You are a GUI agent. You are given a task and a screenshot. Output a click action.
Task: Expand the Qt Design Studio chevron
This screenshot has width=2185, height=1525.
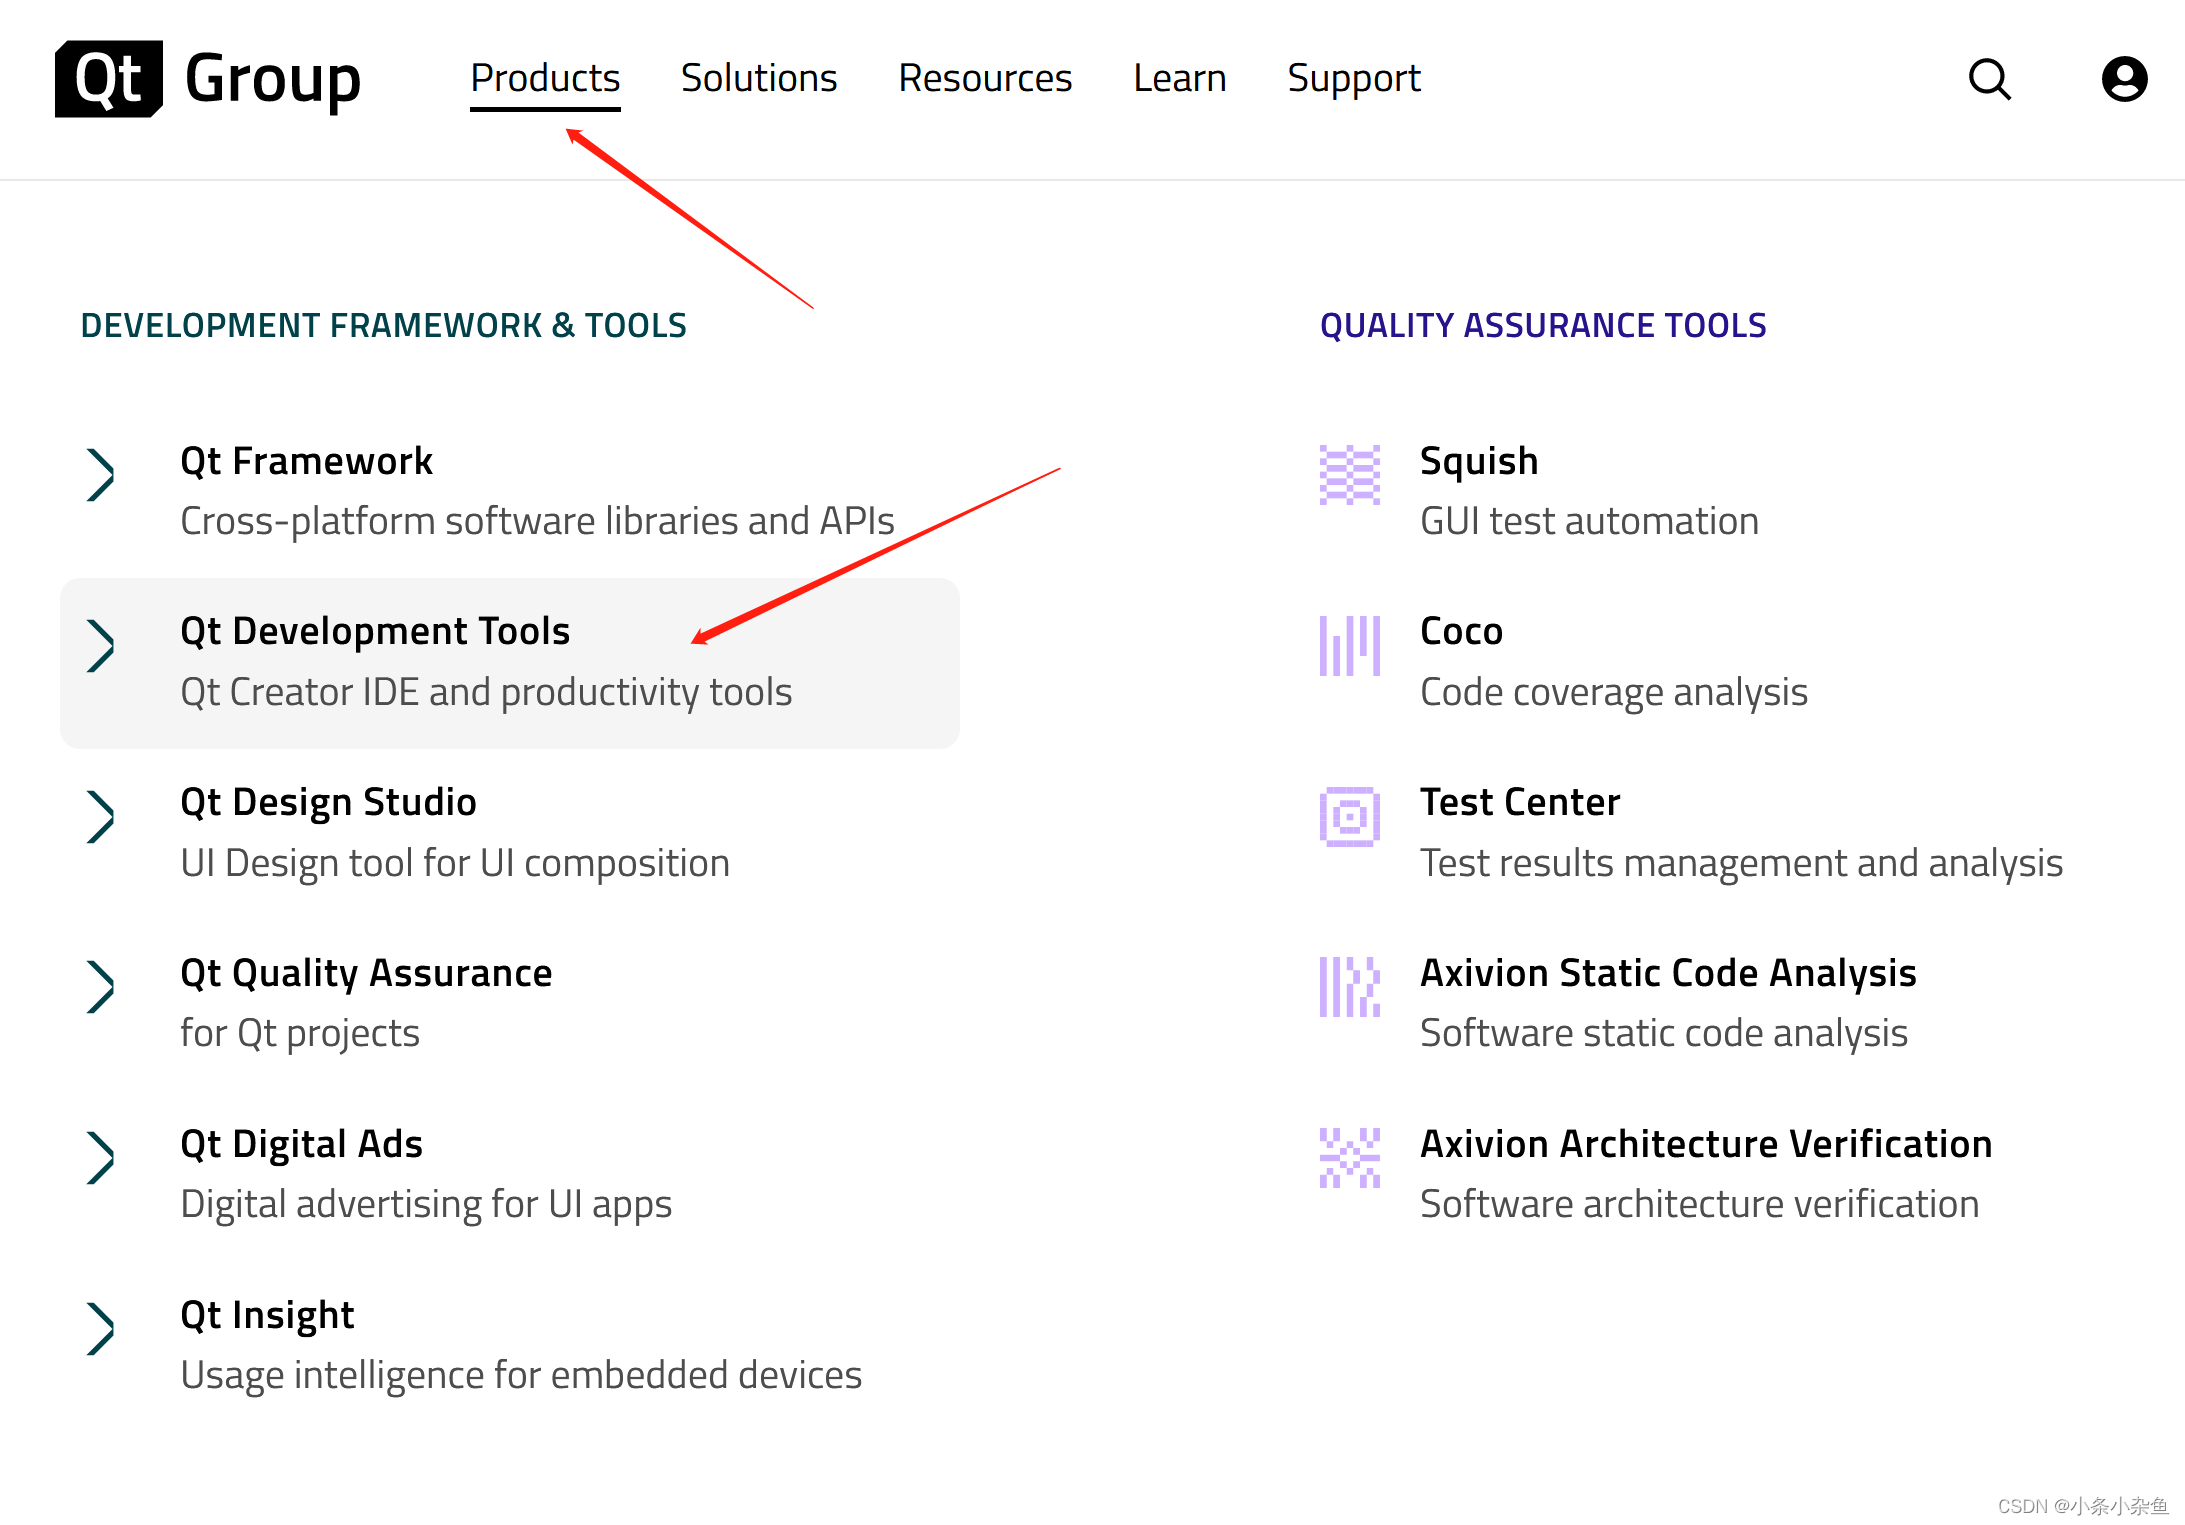100,817
